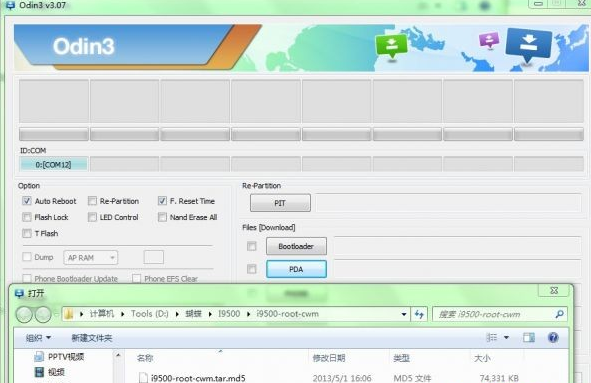This screenshot has height=383, width=591.
Task: Click i9500-root-cwm in the address path
Action: click(288, 314)
